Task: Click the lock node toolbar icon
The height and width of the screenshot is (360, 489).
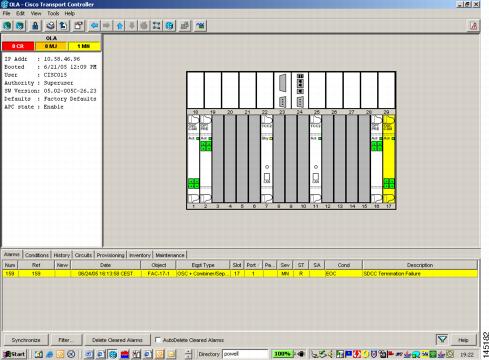Action: (35, 26)
